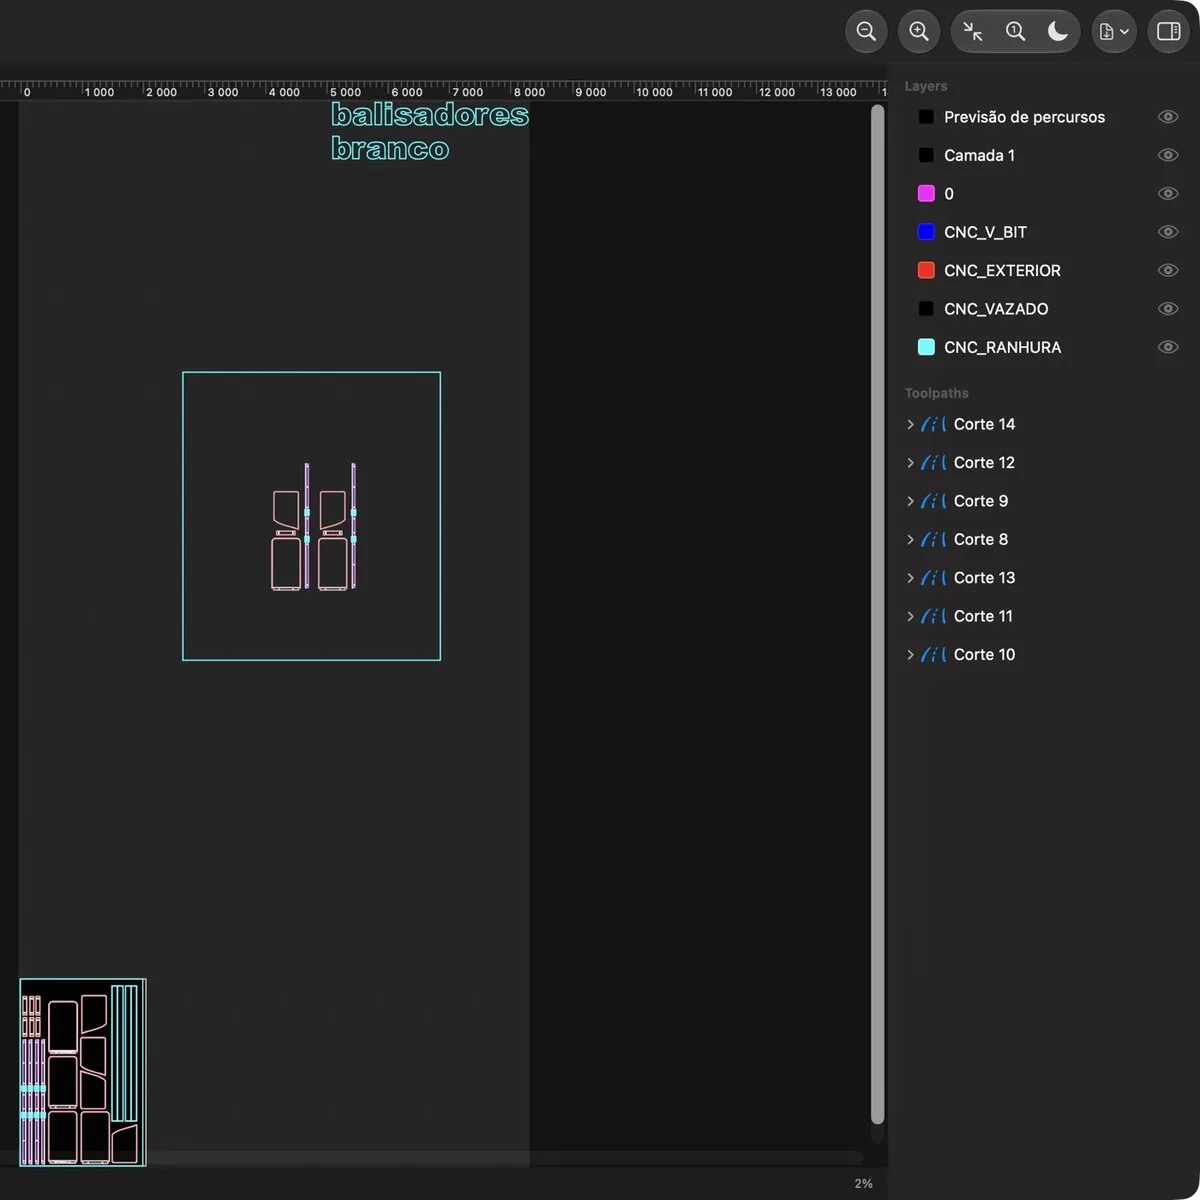Click the cyan CNC_RANHURA color swatch

click(x=926, y=347)
